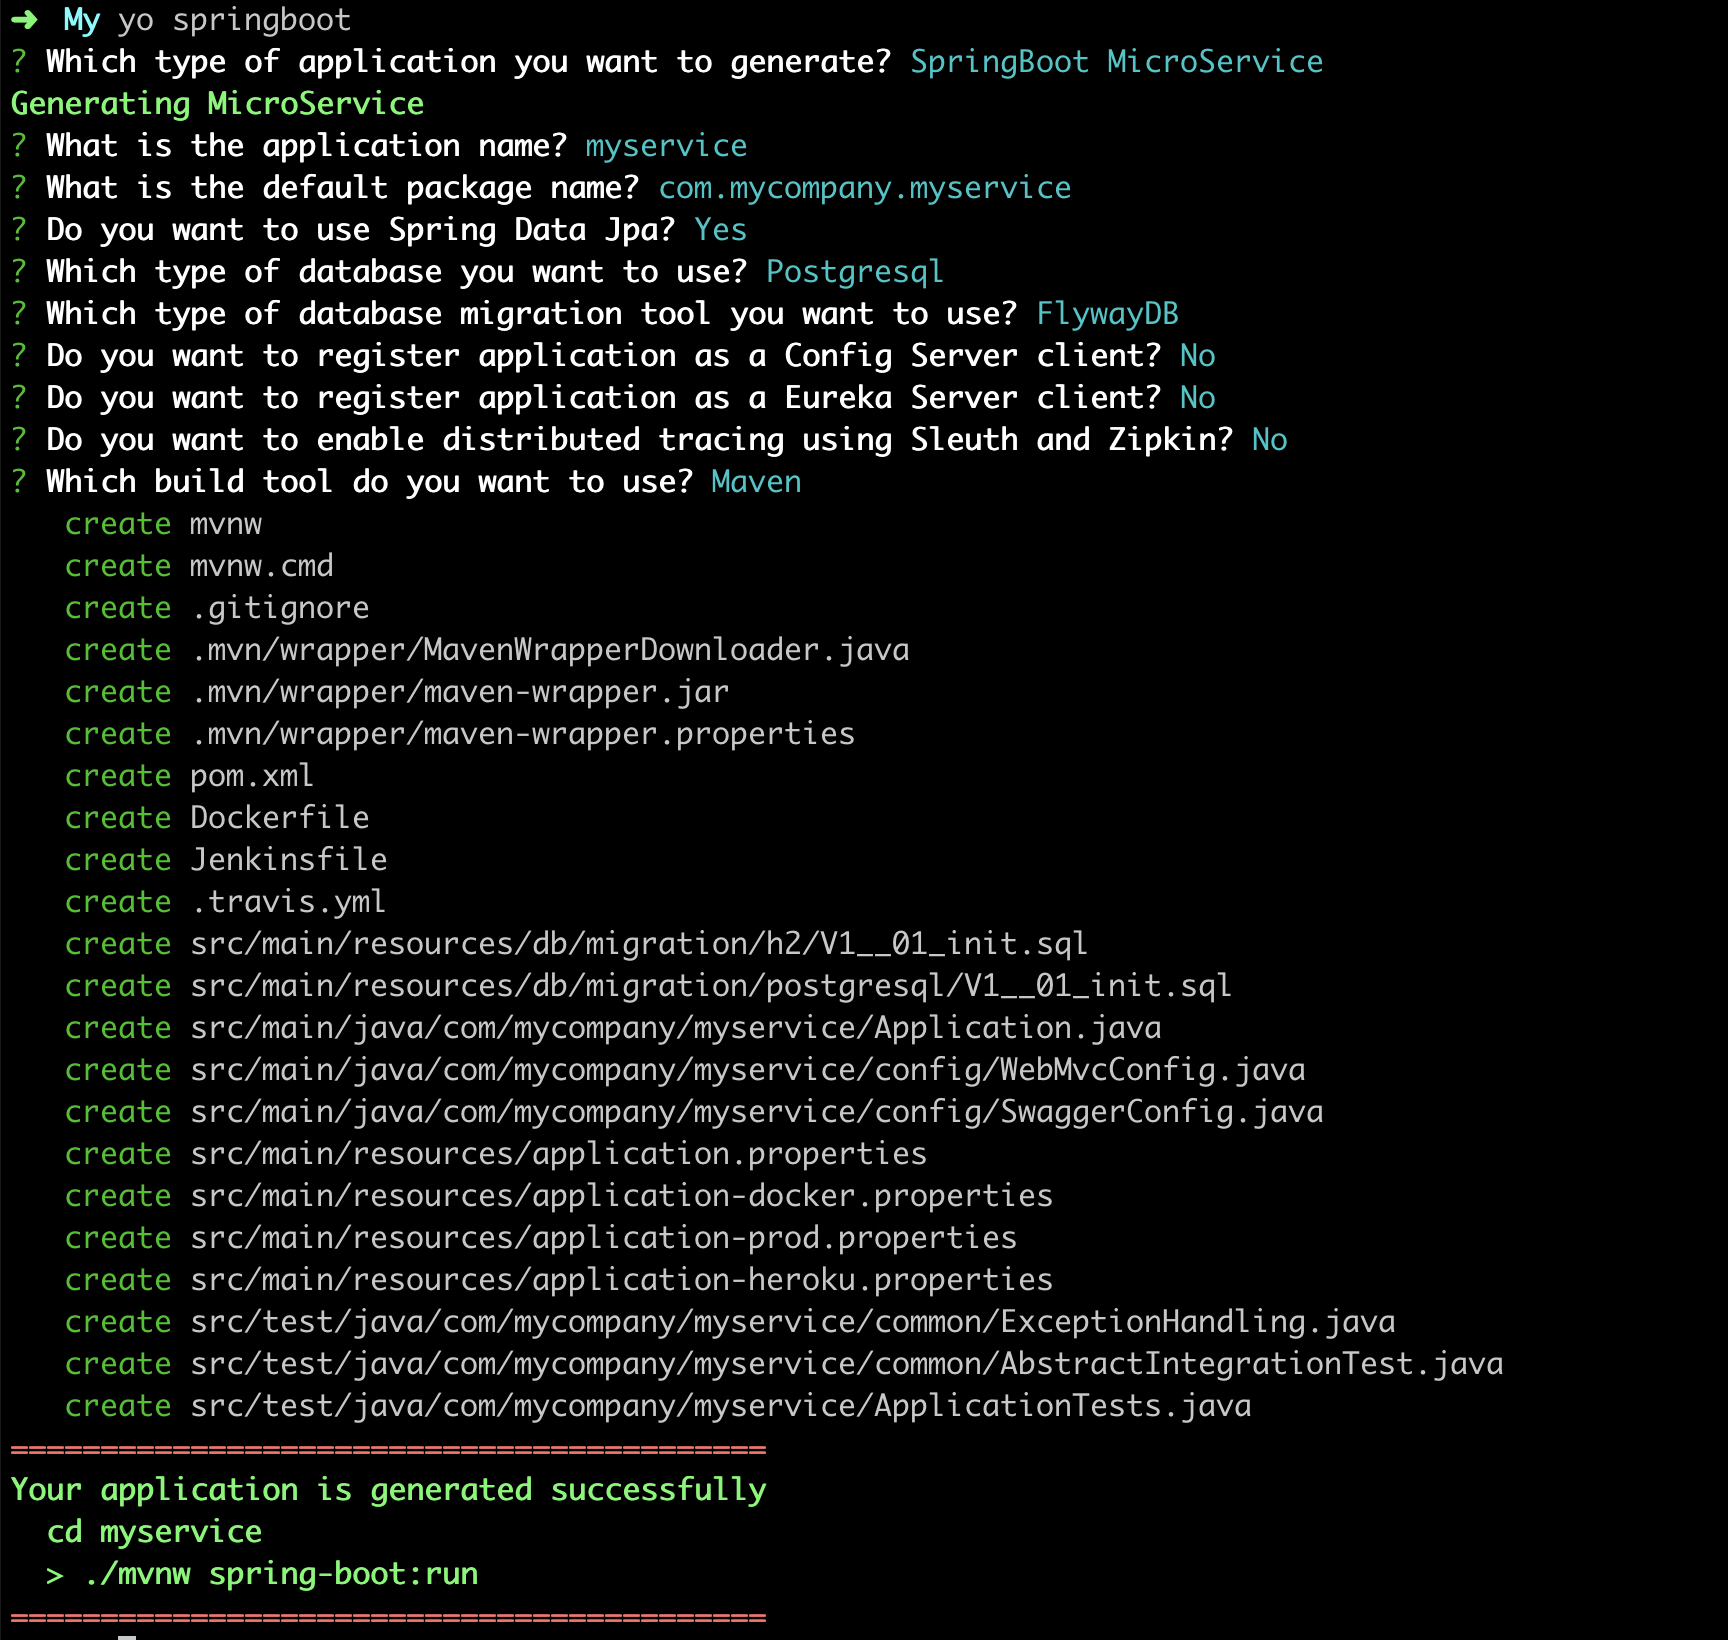The height and width of the screenshot is (1640, 1728).
Task: Click the 'mvnw' created file name
Action: coord(226,524)
